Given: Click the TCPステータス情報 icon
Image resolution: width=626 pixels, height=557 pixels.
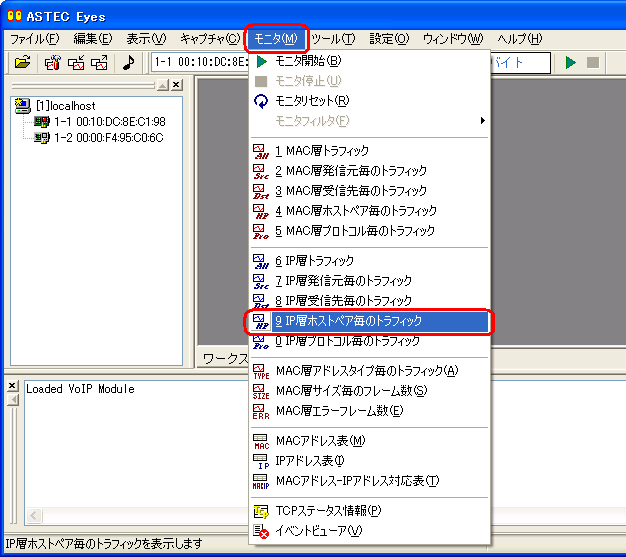Looking at the screenshot, I should 261,511.
